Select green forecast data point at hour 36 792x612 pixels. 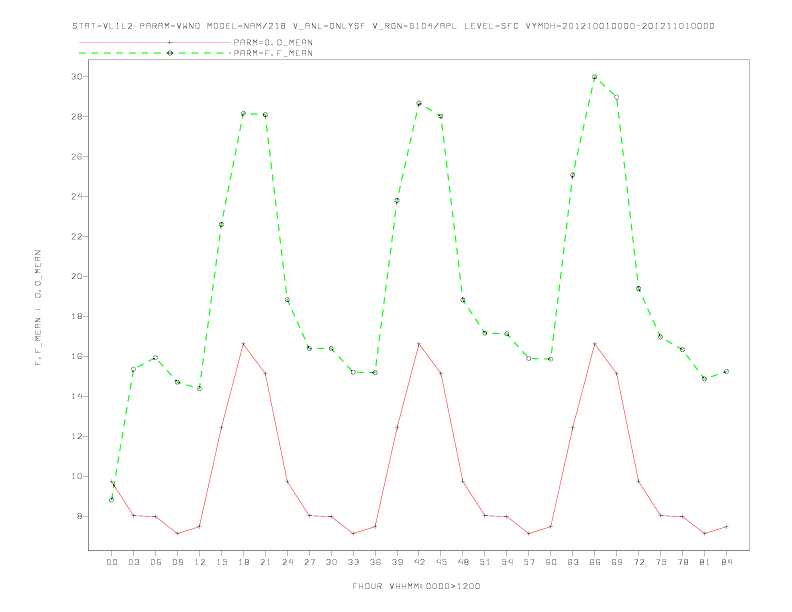[x=375, y=373]
